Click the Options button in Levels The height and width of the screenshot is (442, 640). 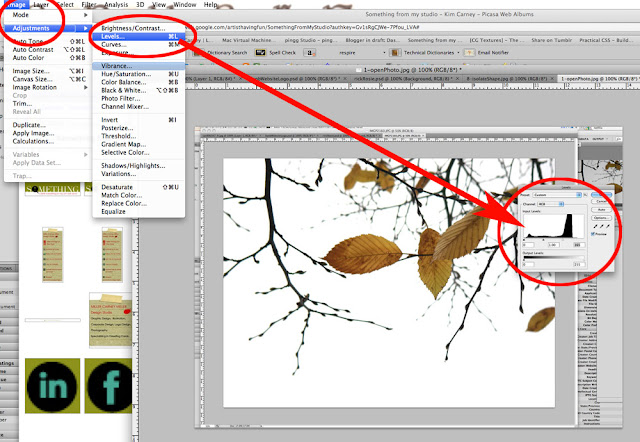tap(601, 218)
